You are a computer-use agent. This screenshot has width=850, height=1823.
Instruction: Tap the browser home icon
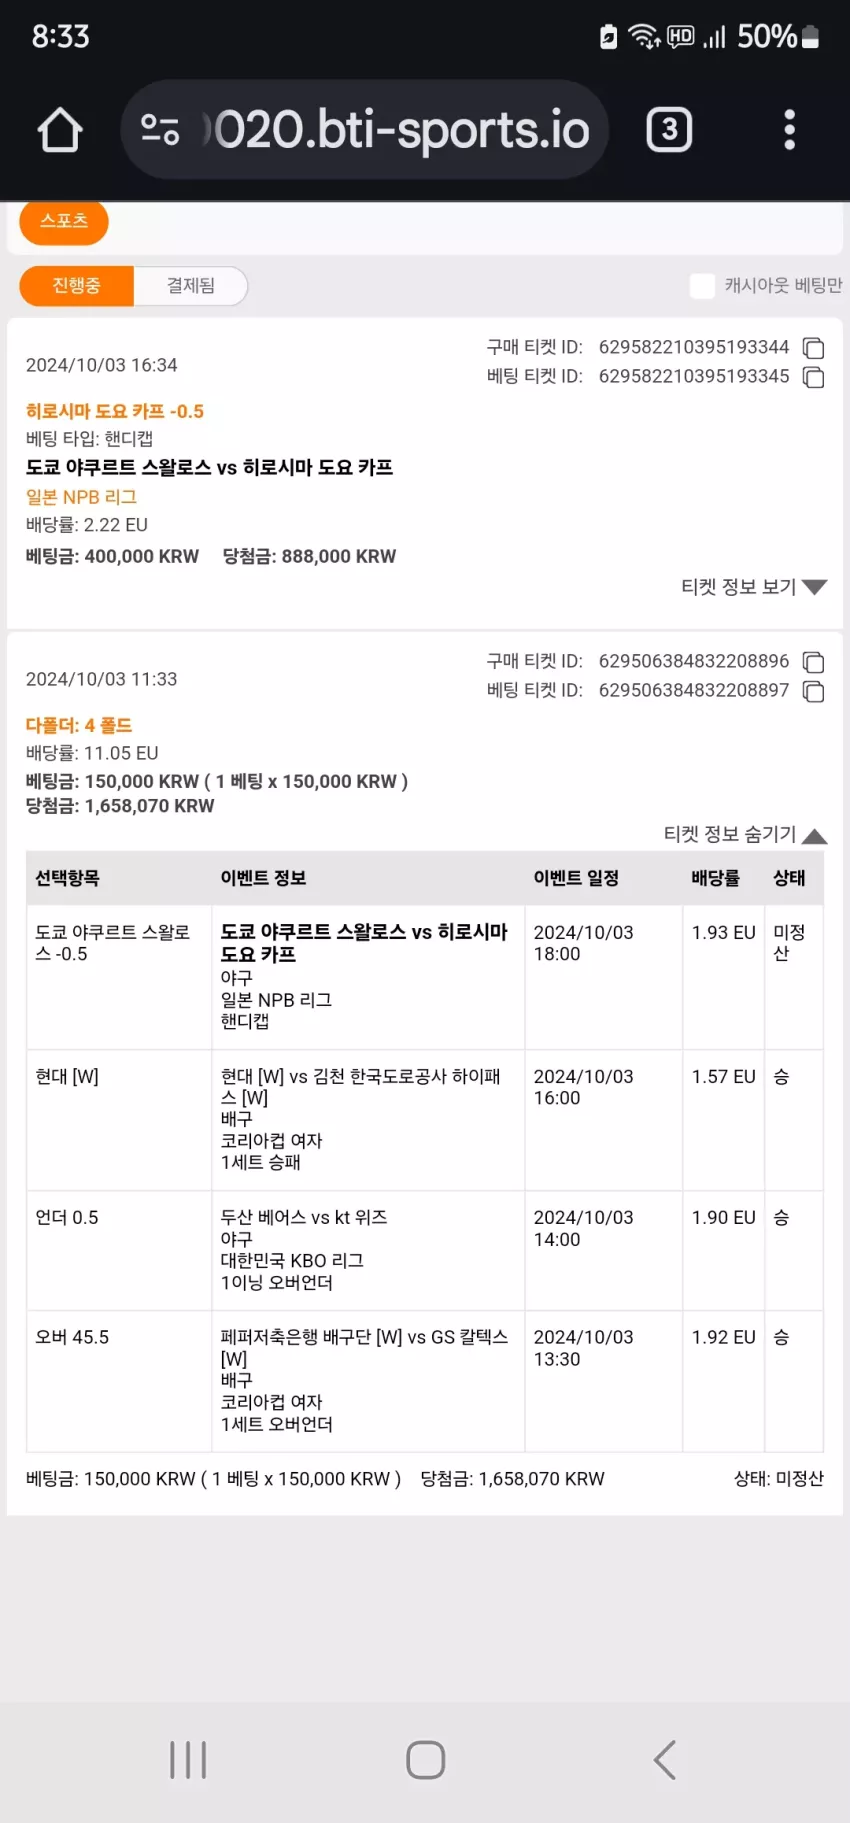(60, 130)
